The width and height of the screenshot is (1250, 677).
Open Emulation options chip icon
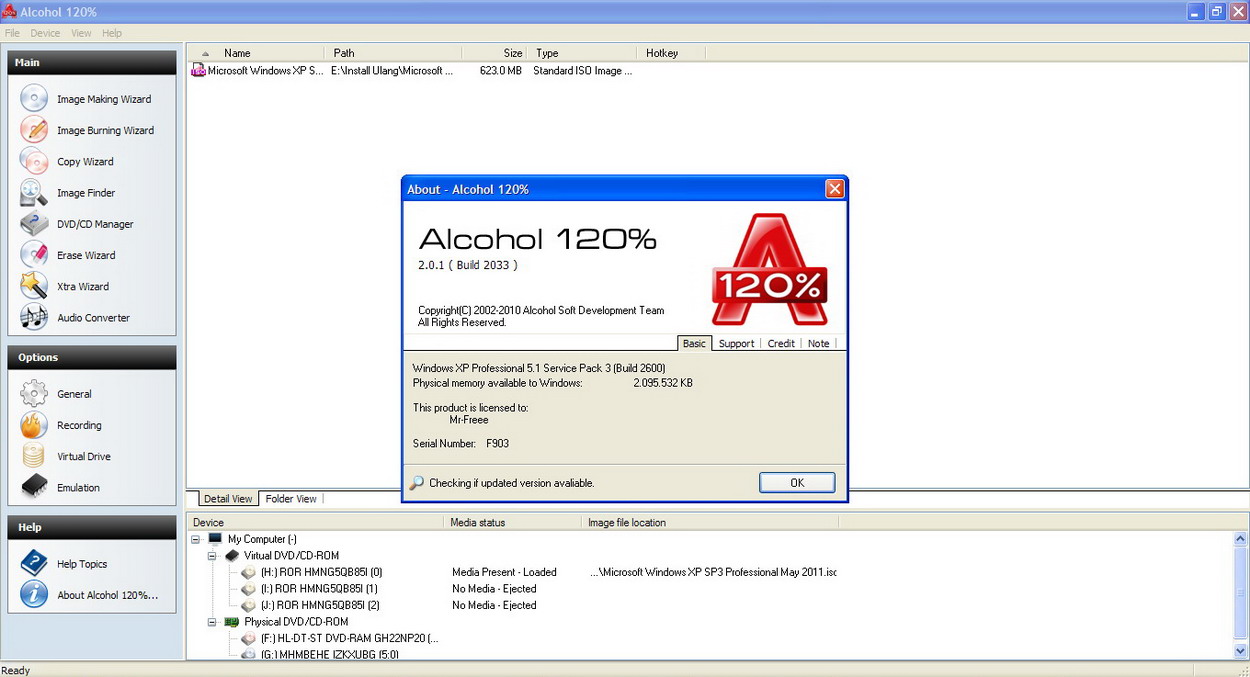(x=34, y=487)
